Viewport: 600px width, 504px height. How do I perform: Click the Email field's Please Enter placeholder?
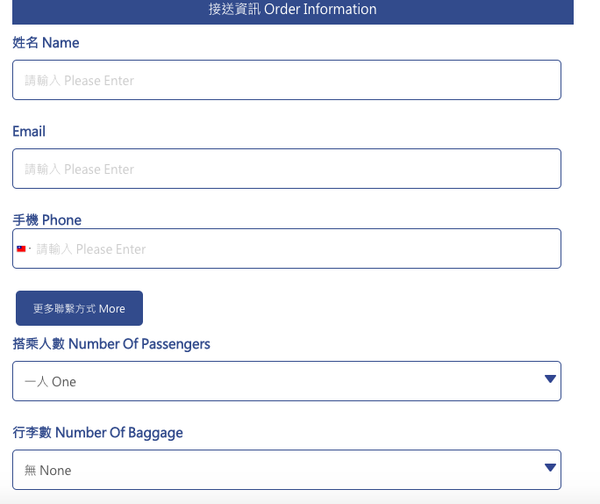pos(79,169)
